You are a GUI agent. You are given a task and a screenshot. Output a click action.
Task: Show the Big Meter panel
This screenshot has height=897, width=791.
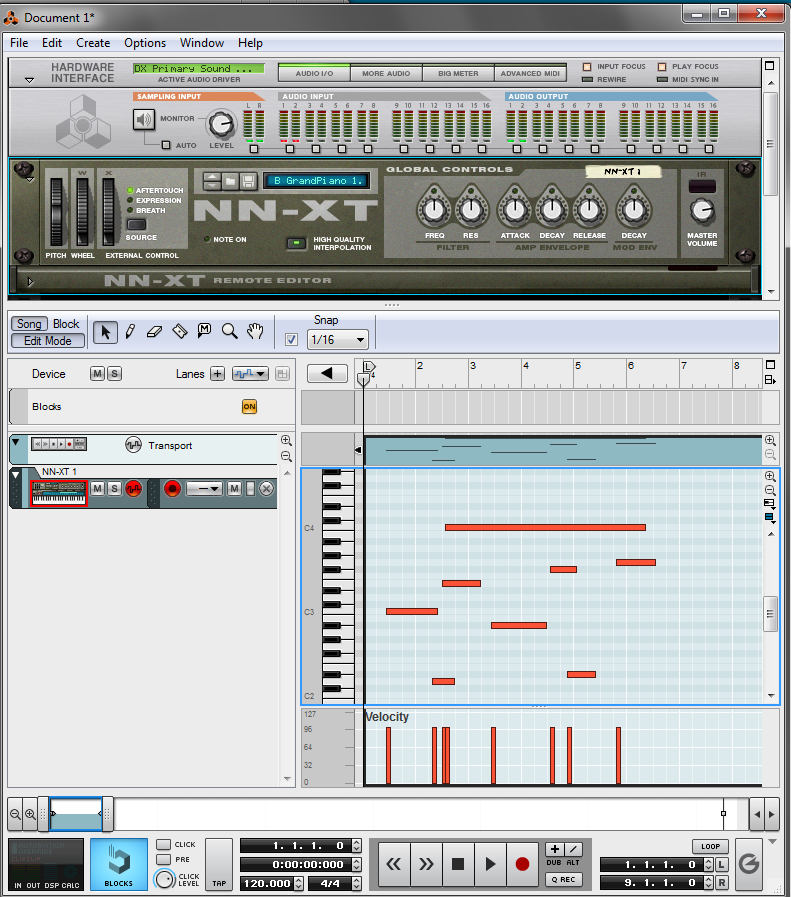[x=458, y=73]
